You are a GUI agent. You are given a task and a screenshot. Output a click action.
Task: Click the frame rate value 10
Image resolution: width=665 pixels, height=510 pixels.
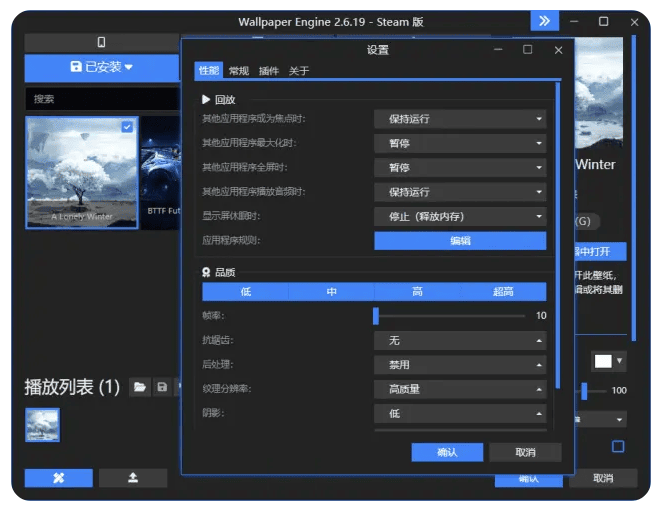click(541, 316)
